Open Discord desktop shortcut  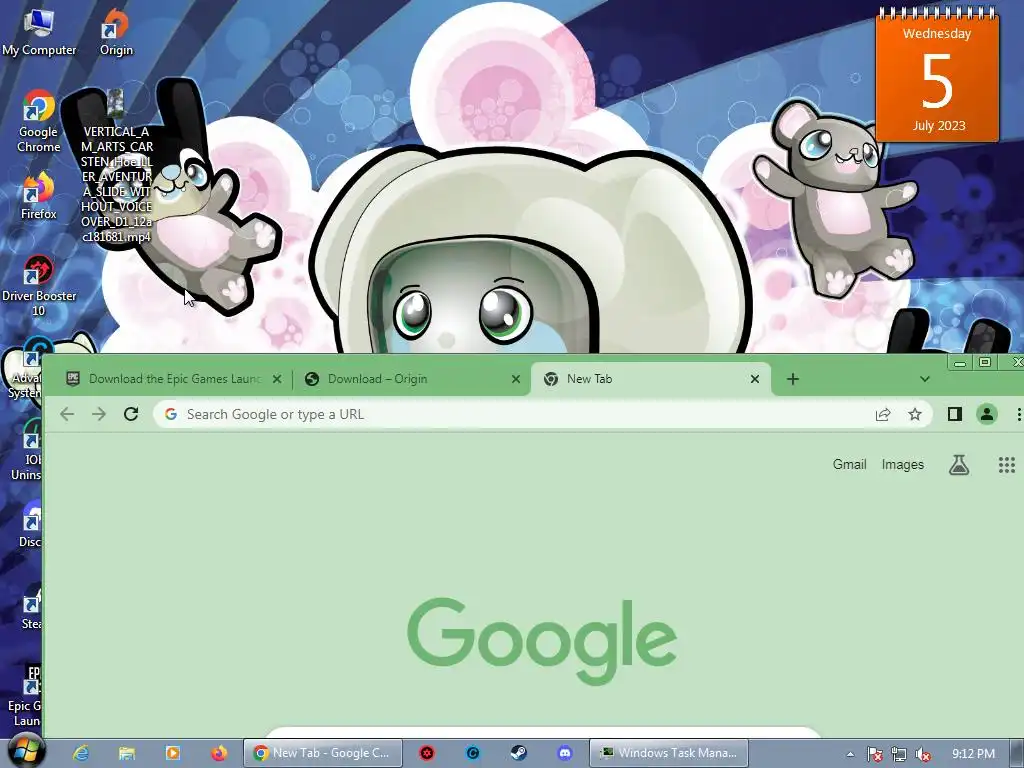click(30, 524)
